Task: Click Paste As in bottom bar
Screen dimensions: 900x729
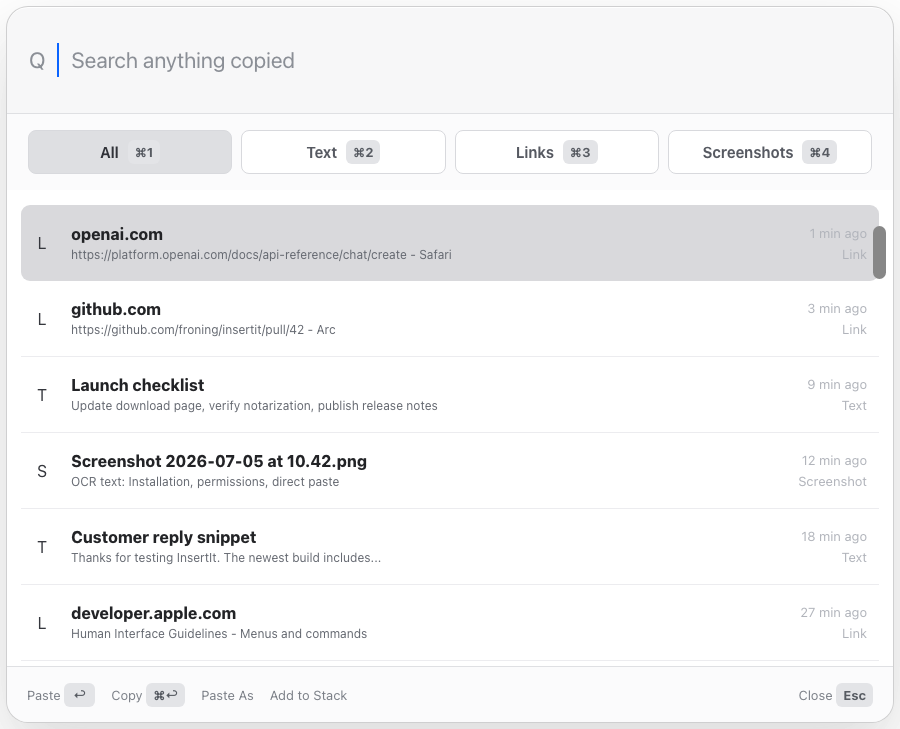Action: coord(227,695)
